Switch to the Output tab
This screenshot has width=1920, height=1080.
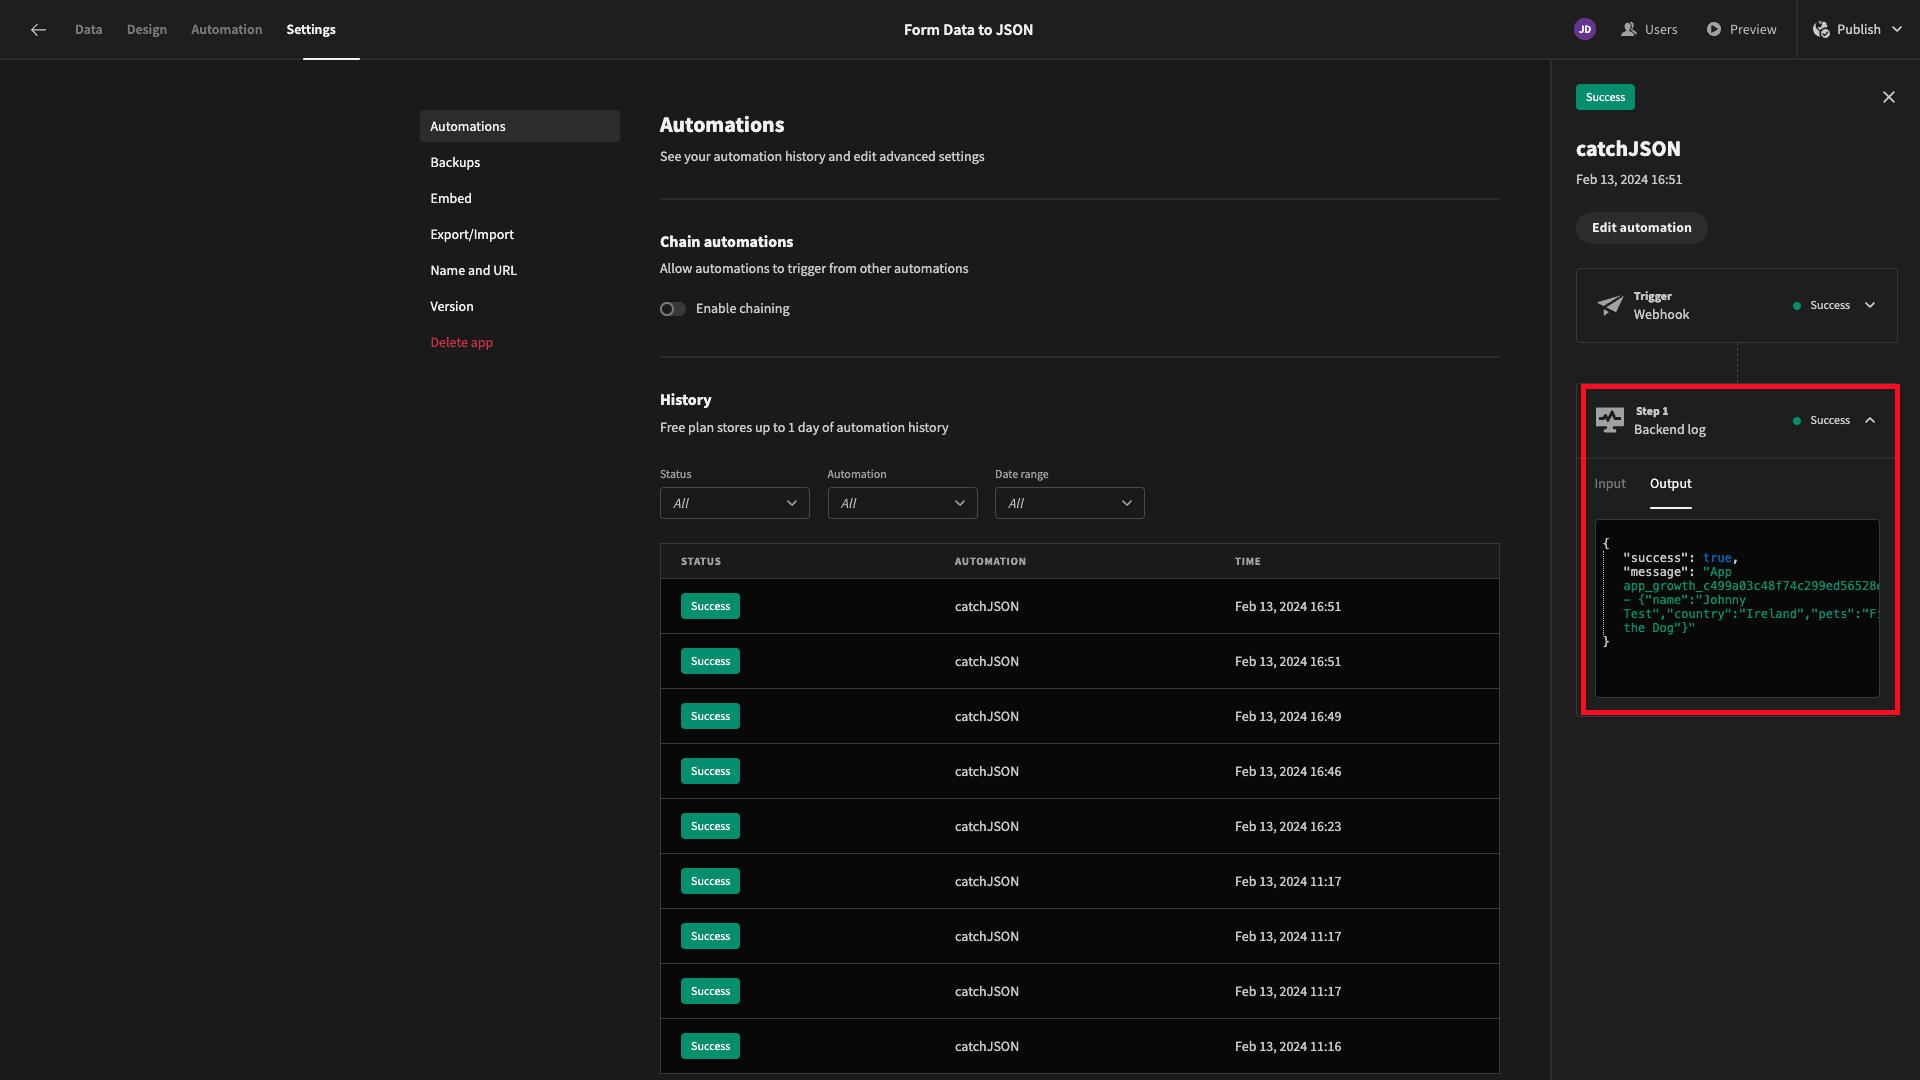[x=1669, y=483]
